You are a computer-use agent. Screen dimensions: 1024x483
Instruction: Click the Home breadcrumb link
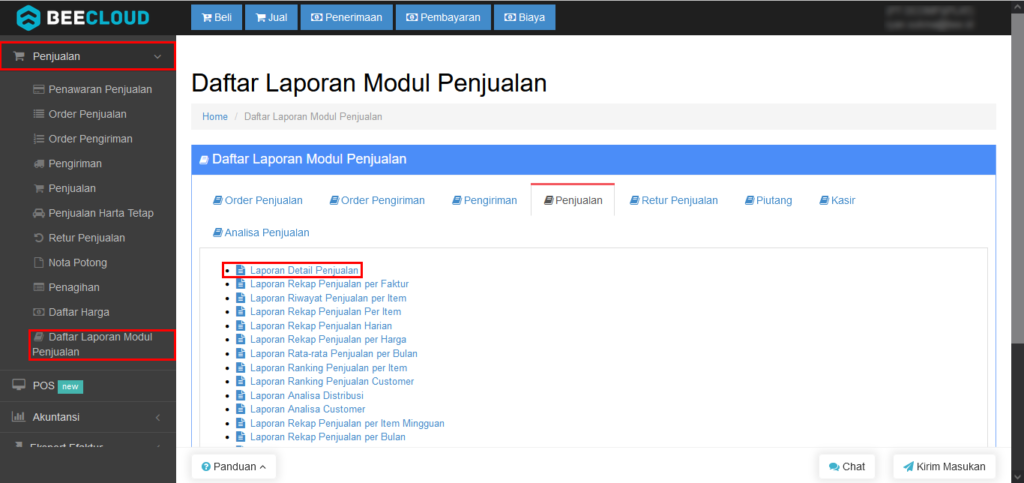[215, 117]
